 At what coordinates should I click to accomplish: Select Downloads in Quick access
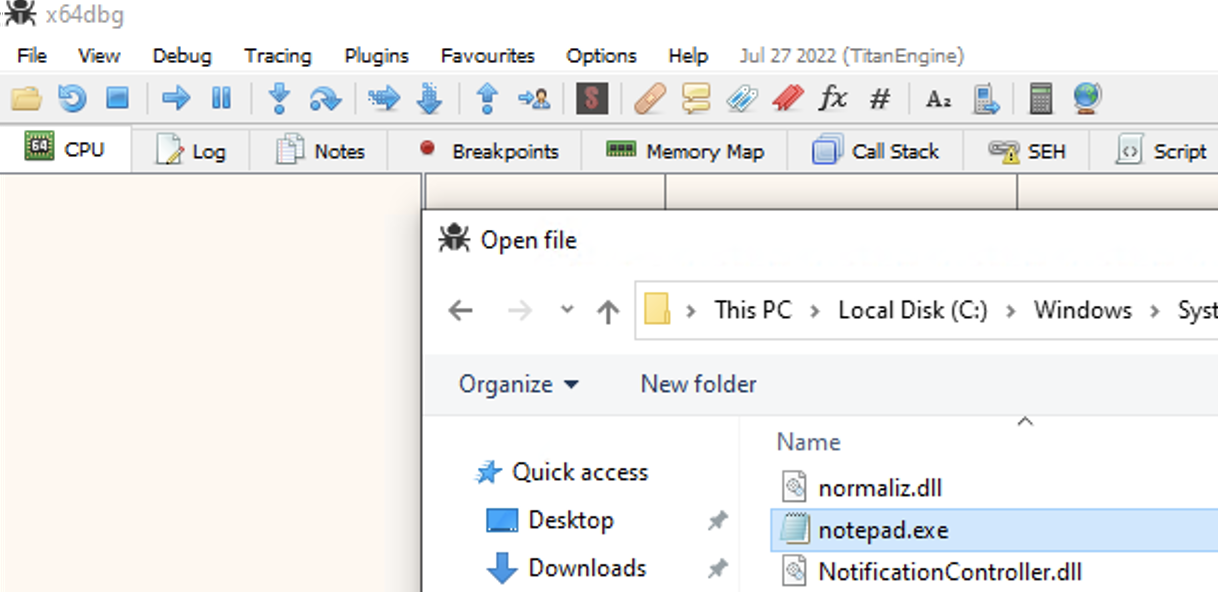[586, 568]
